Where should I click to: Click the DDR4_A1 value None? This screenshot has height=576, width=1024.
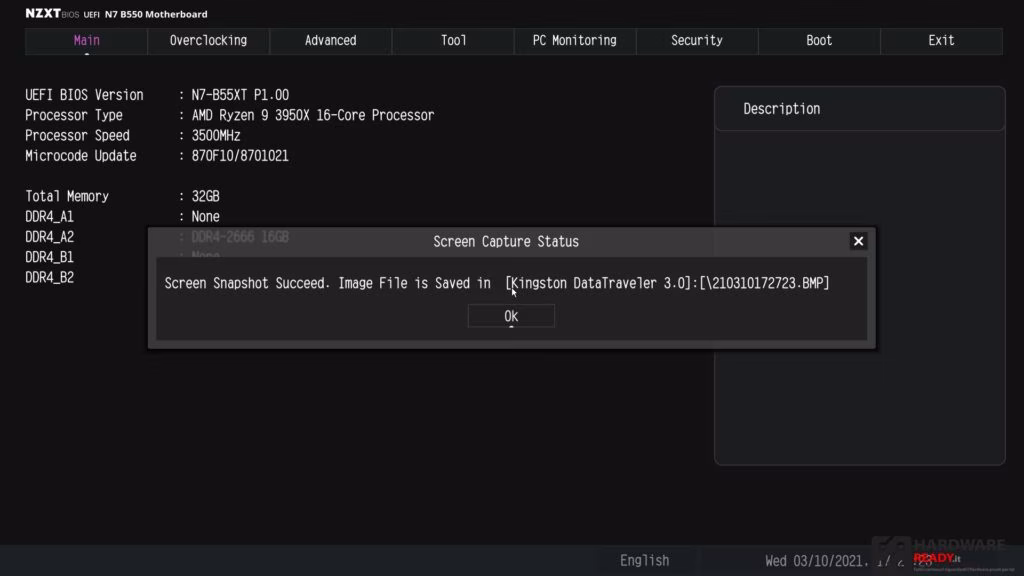click(205, 217)
